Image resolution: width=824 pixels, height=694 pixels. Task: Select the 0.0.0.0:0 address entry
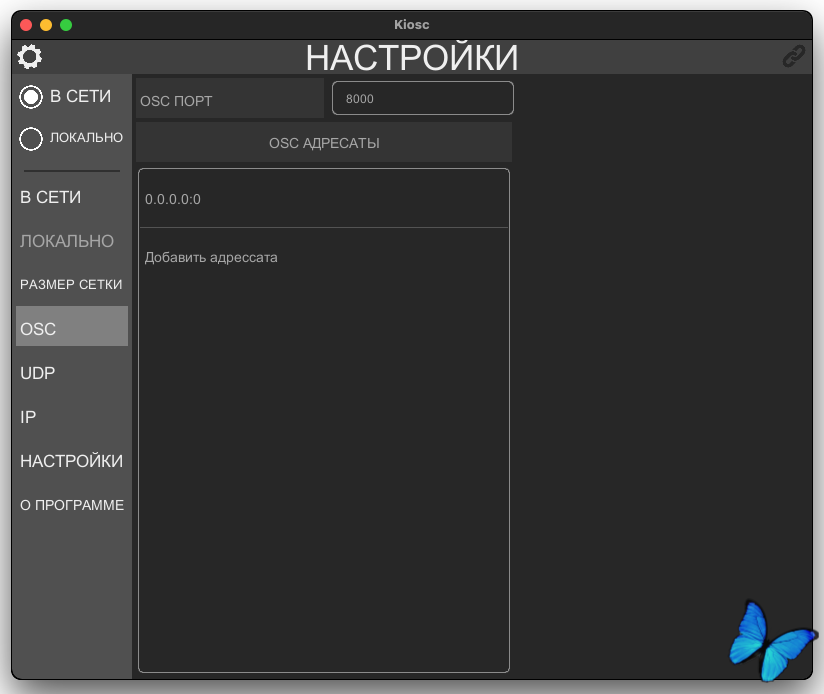[323, 199]
